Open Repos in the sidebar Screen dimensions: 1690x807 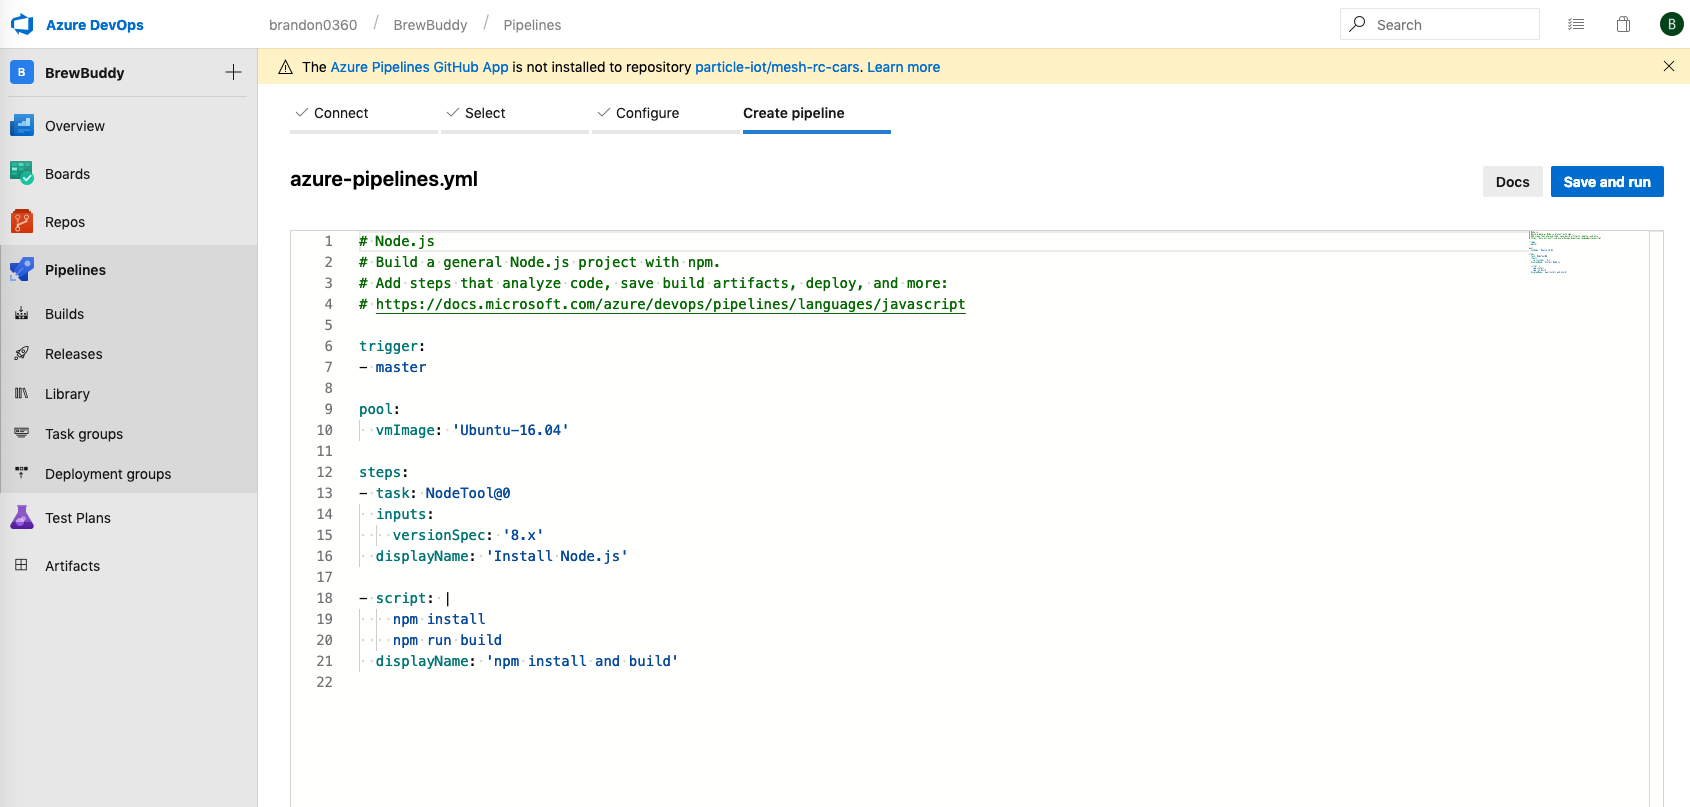click(x=129, y=222)
